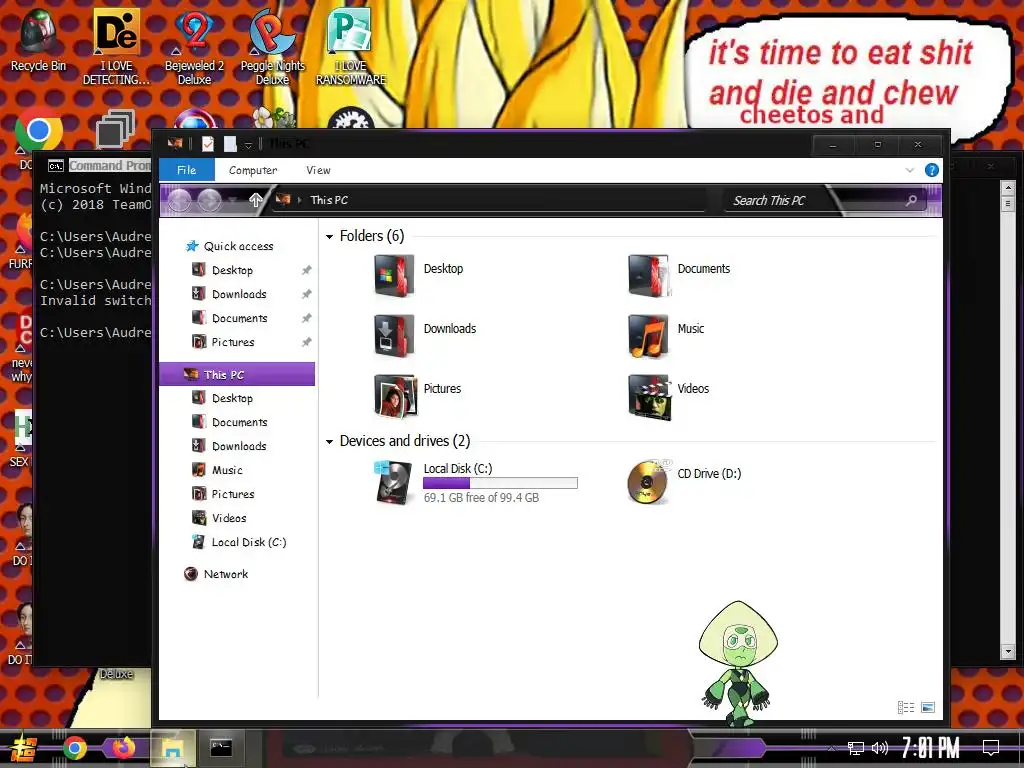The width and height of the screenshot is (1024, 768).
Task: Click scroll down arrow in Command Prompt window
Action: (1008, 652)
